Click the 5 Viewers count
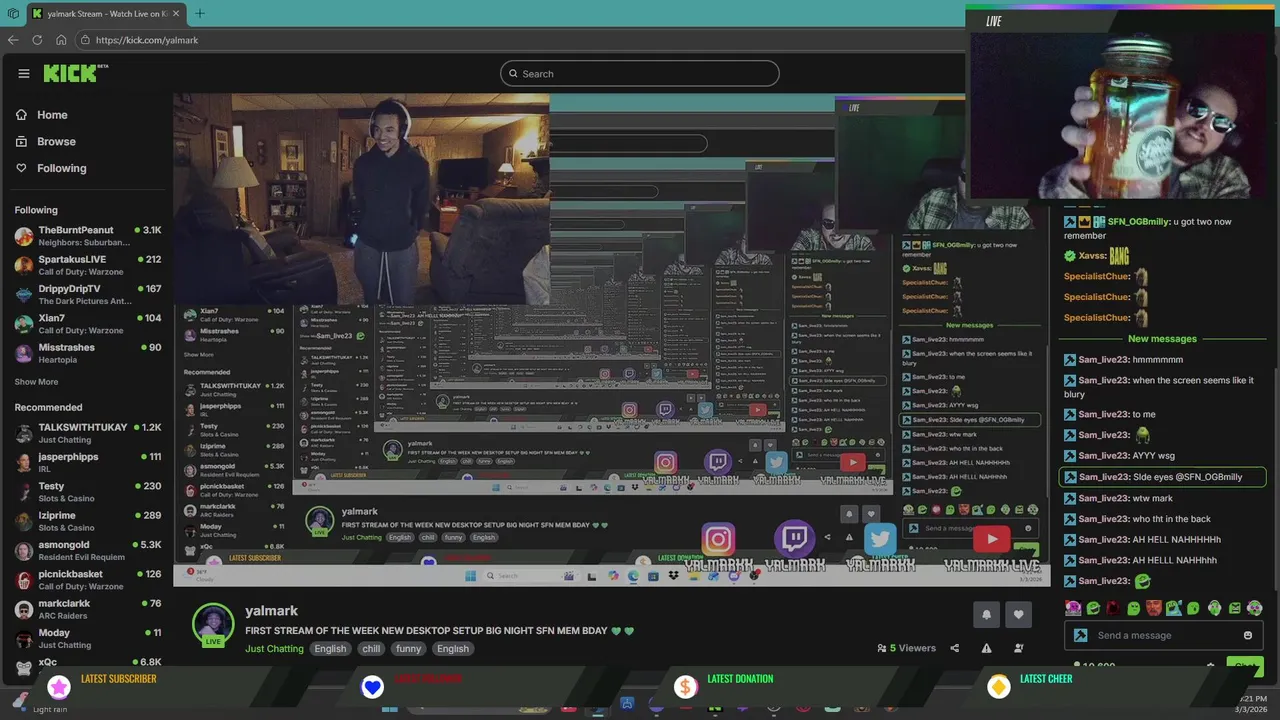This screenshot has width=1280, height=720. point(906,648)
